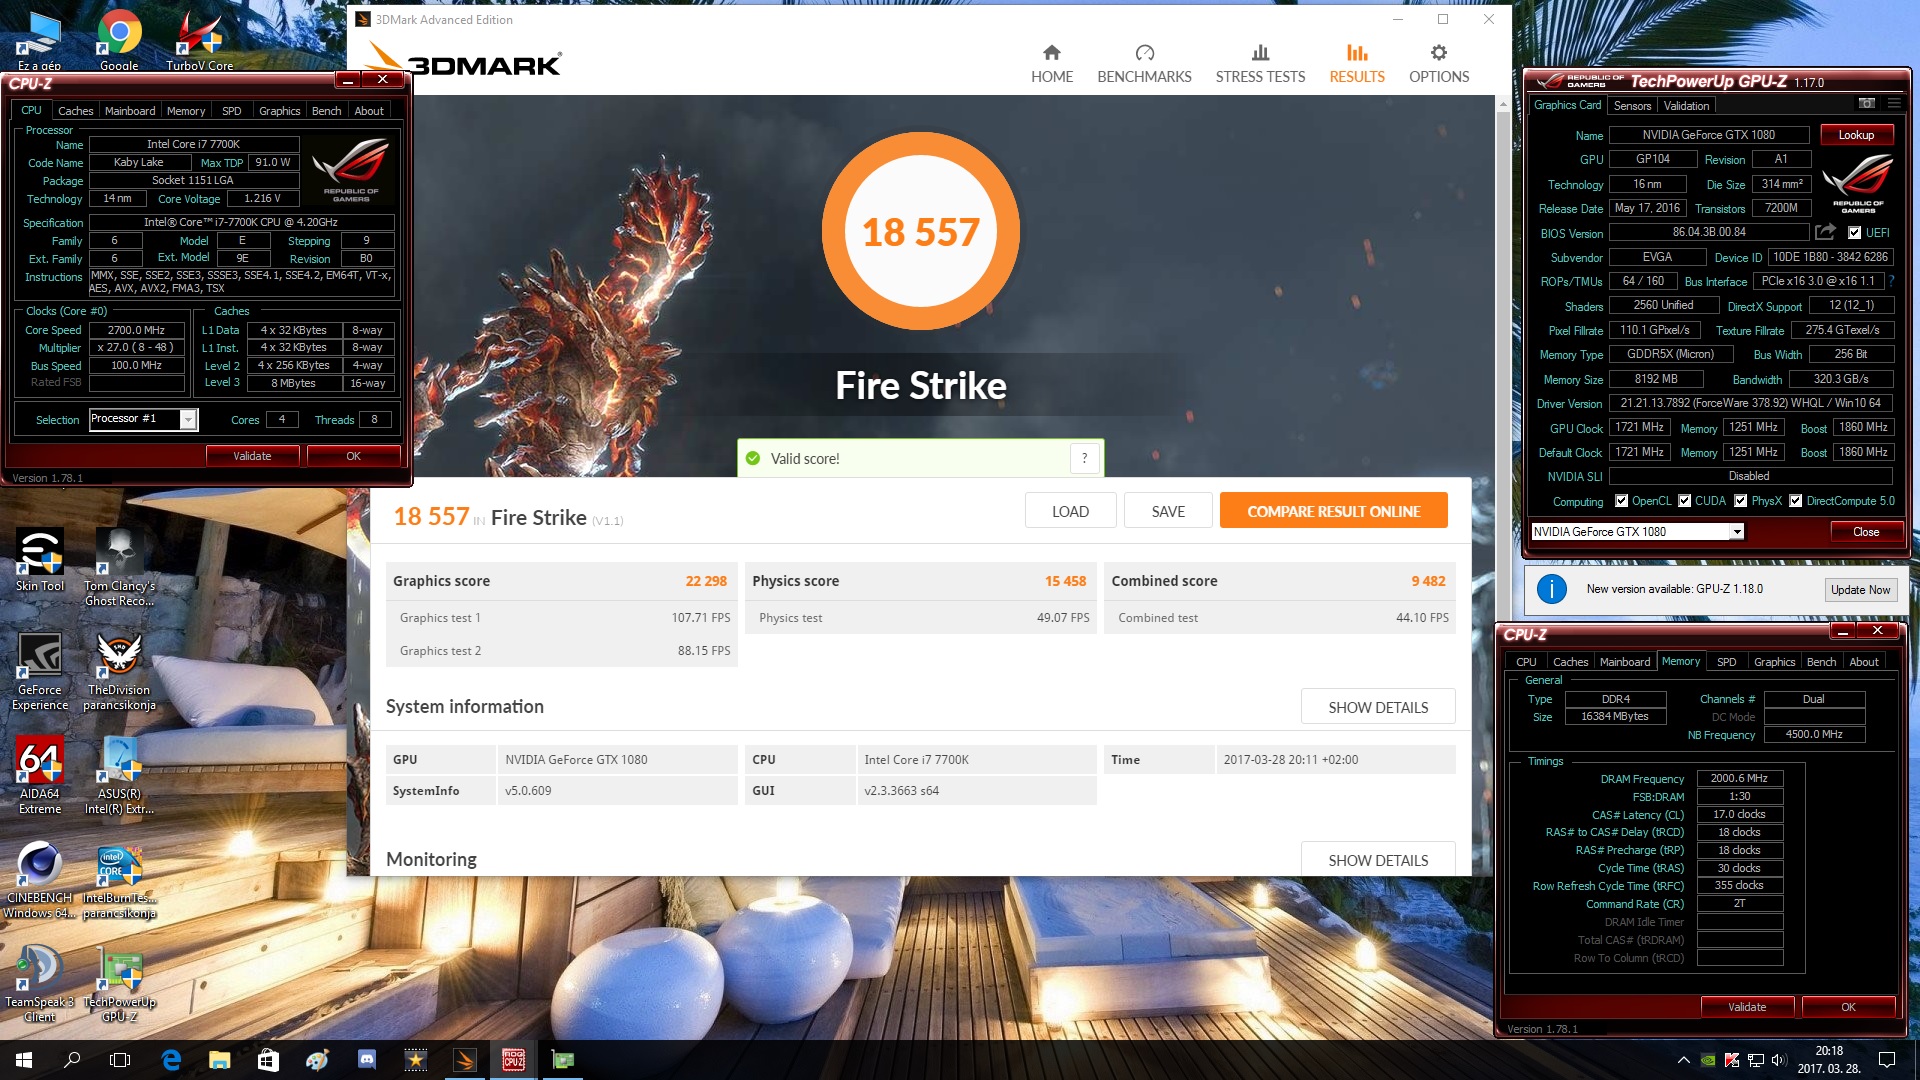Open Discord from the taskbar
Image resolution: width=1920 pixels, height=1080 pixels.
coord(367,1059)
